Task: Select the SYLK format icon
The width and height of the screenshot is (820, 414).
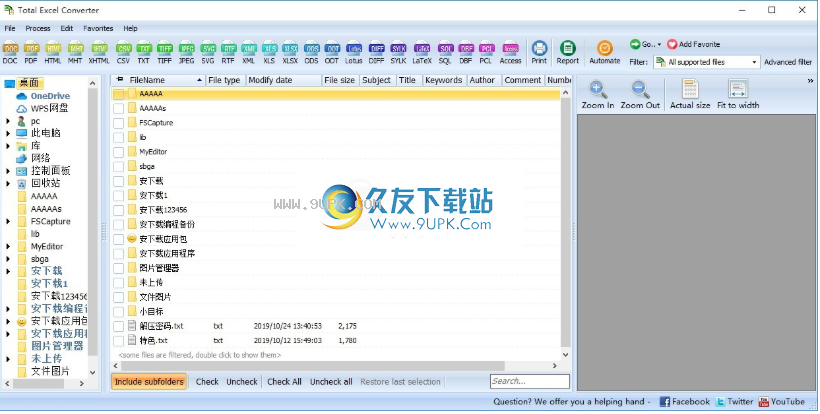Action: click(398, 52)
